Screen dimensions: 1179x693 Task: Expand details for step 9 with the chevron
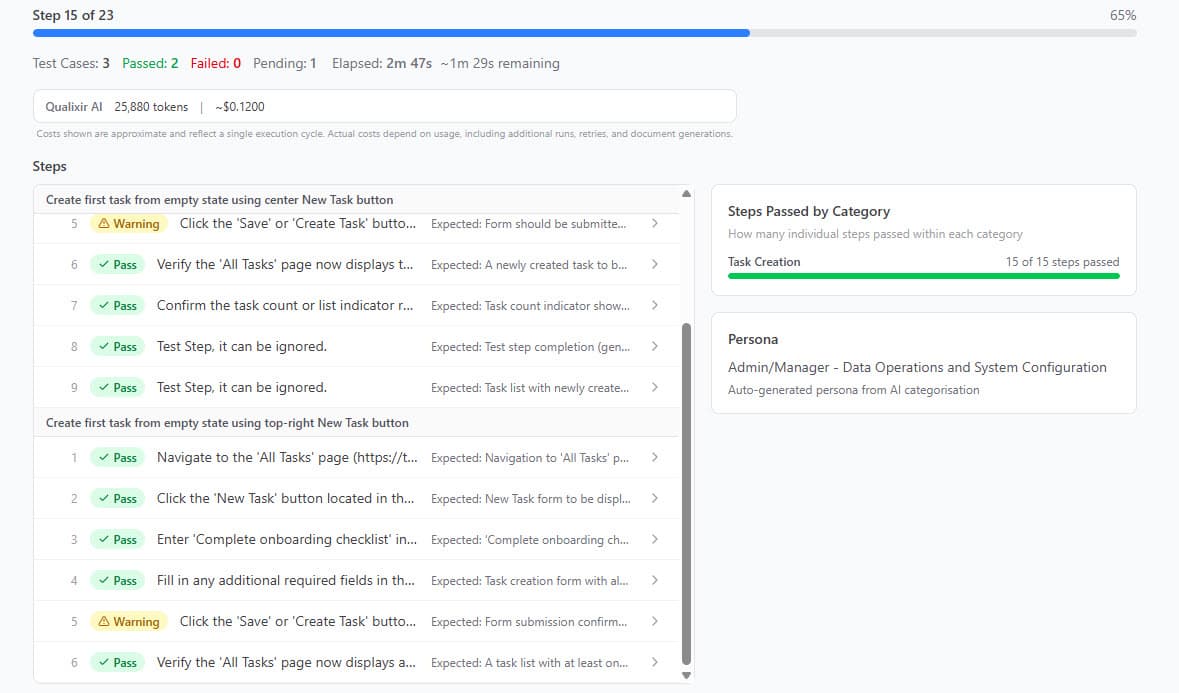pos(655,387)
